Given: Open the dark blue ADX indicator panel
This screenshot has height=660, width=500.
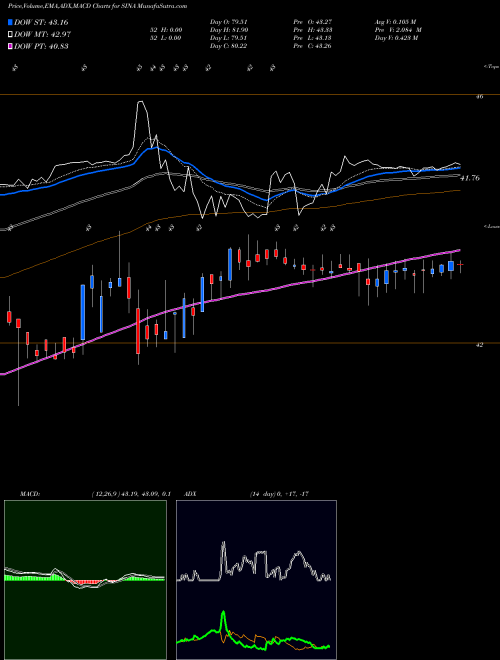Looking at the screenshot, I should coord(256,580).
